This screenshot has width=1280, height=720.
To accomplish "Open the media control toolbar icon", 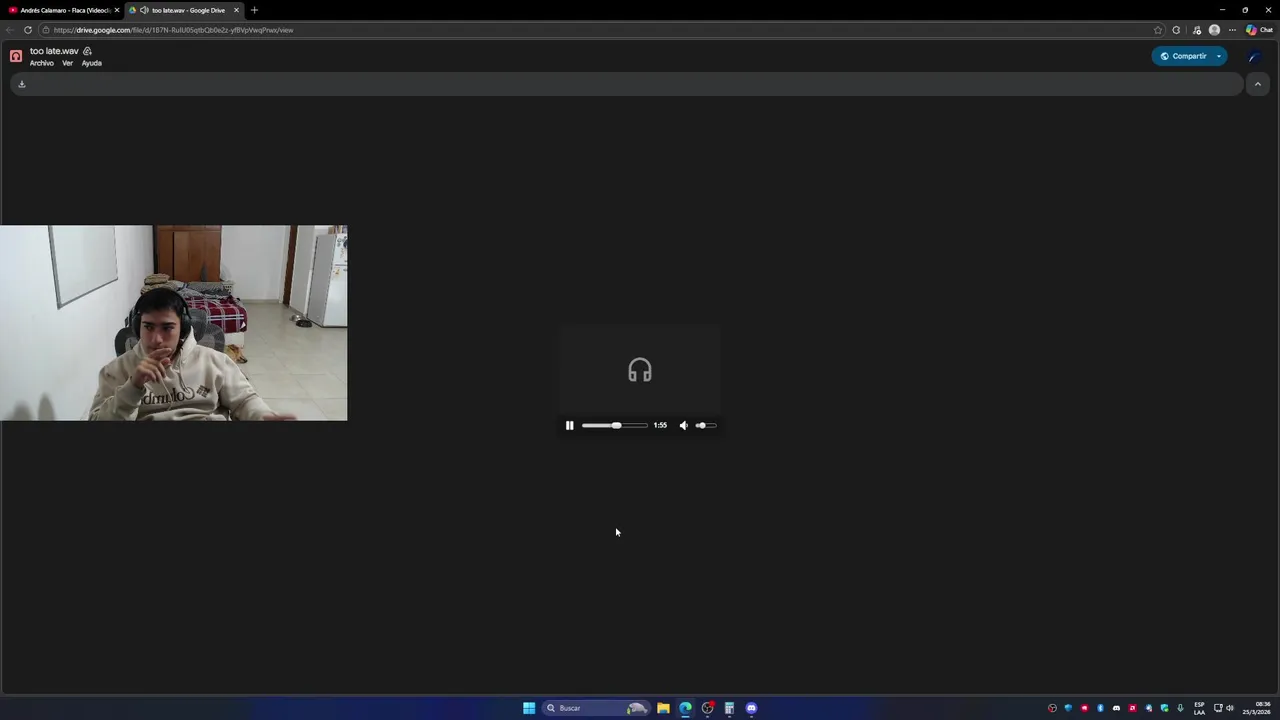I will click(1197, 30).
